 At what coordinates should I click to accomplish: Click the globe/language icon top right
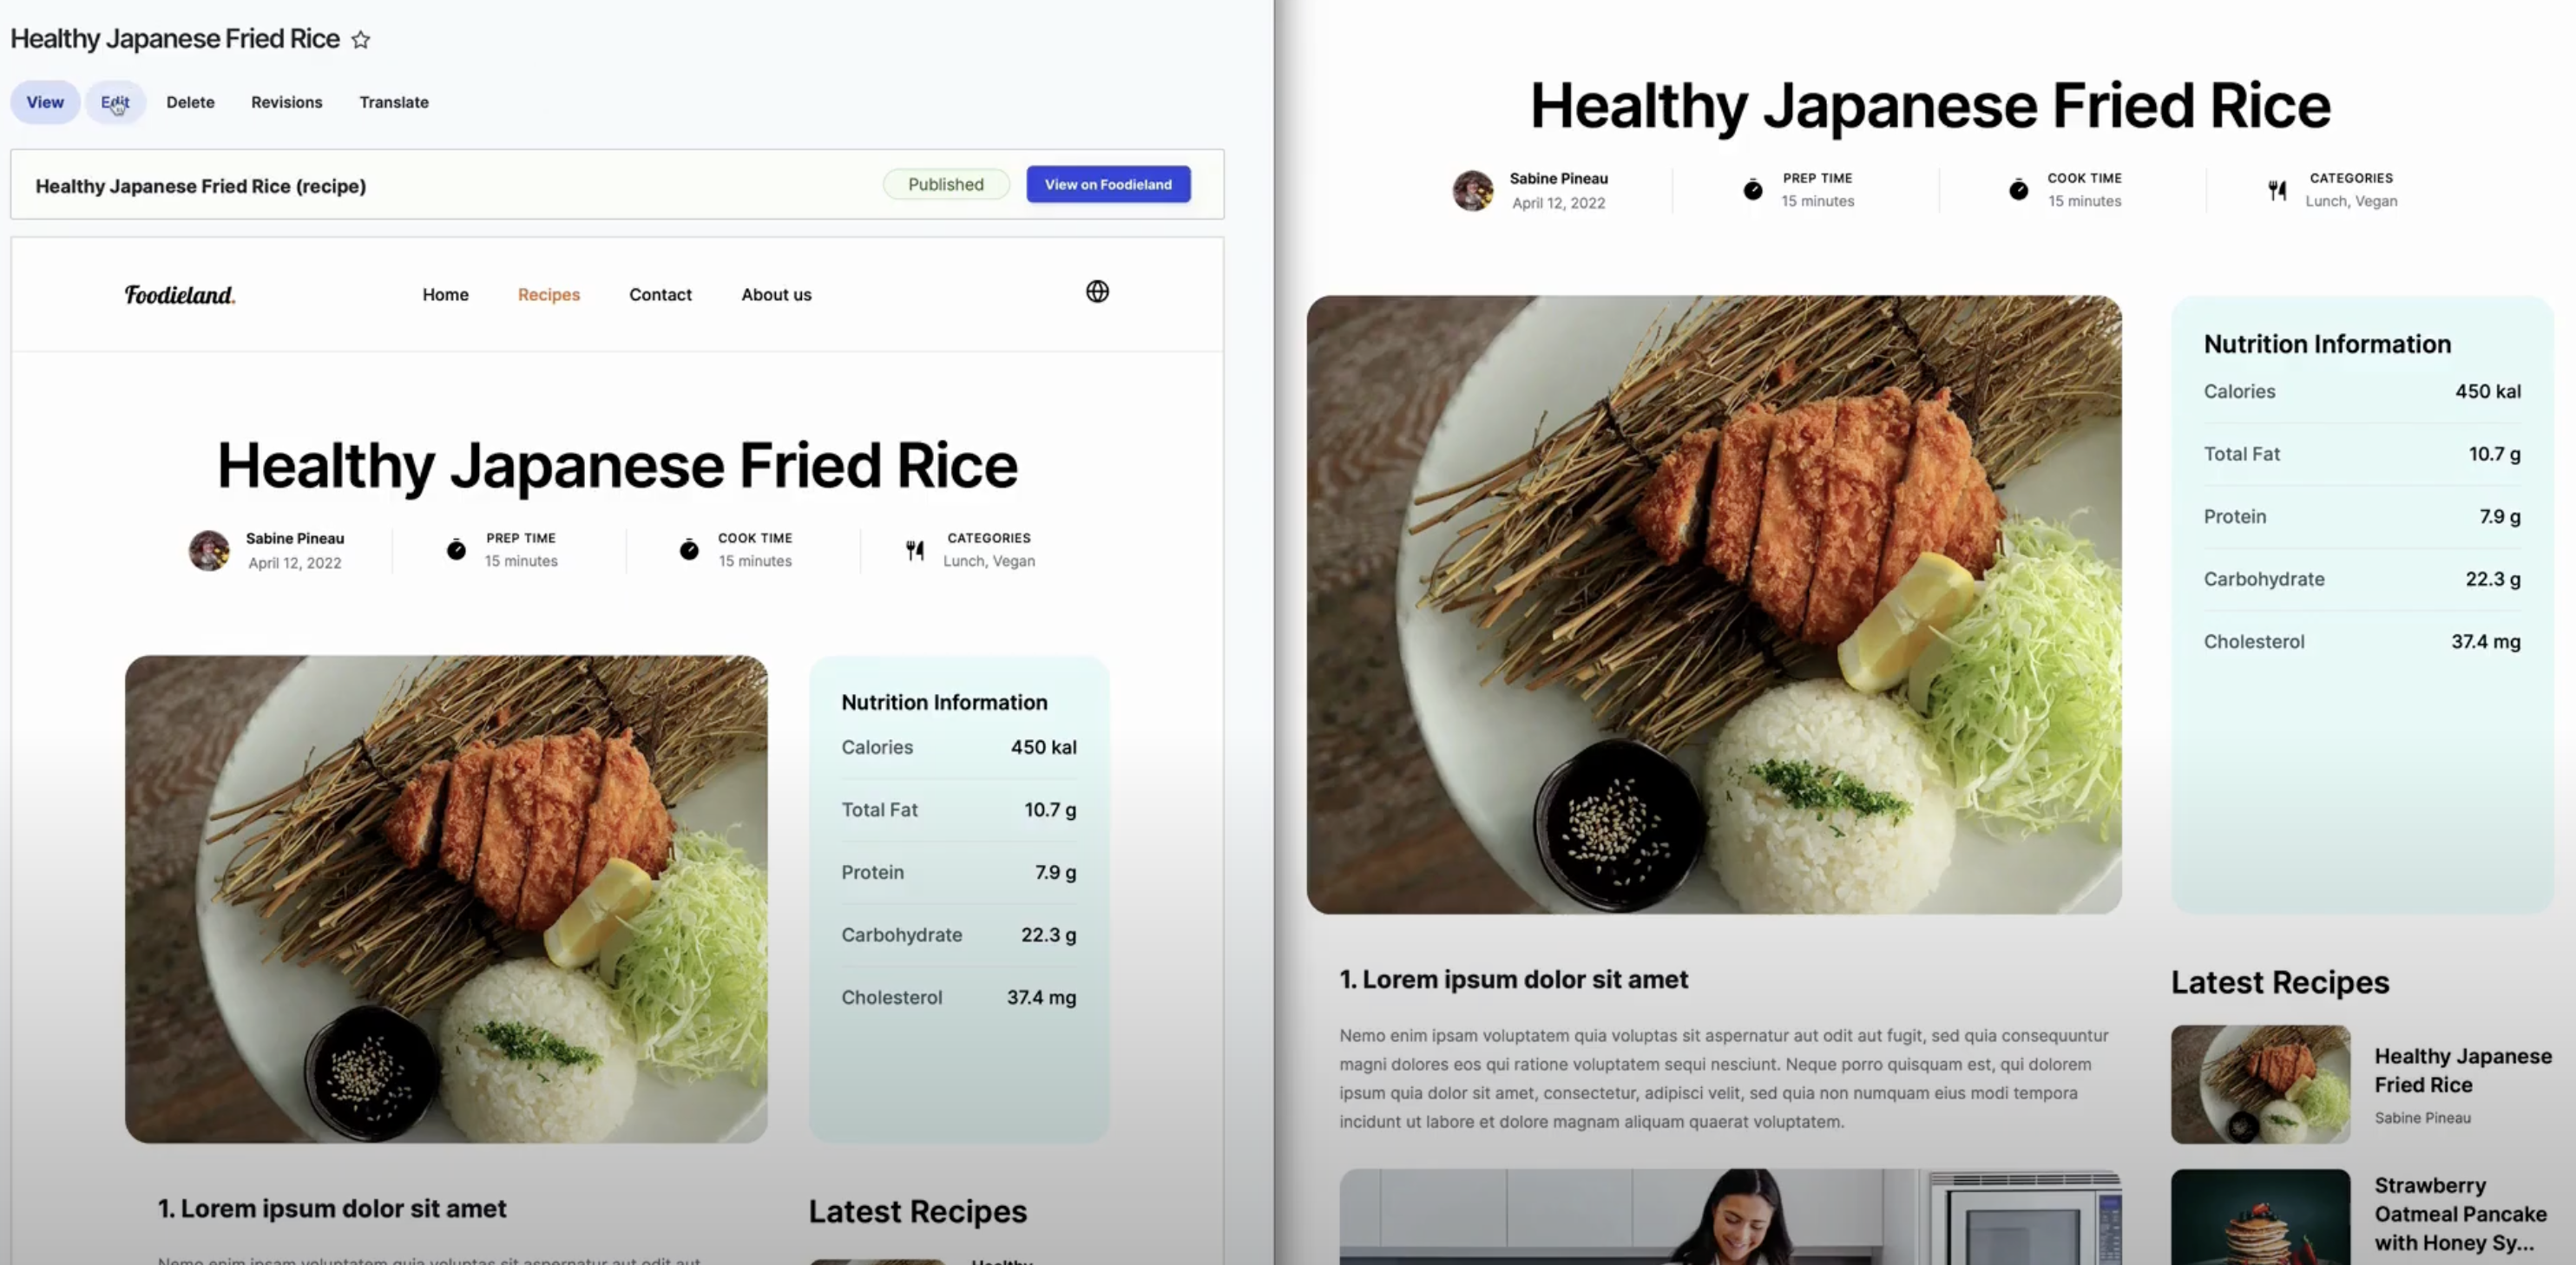[1097, 291]
